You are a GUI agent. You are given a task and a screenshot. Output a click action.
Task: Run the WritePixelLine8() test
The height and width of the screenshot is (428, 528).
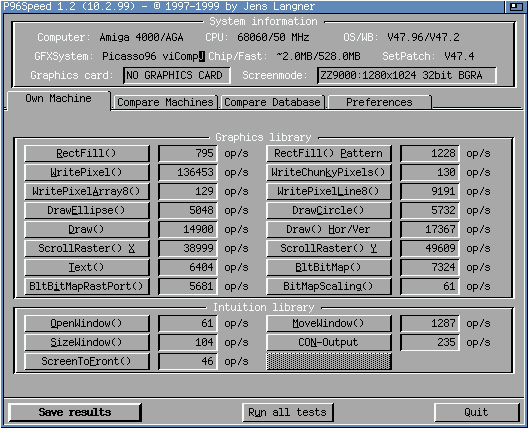pos(329,192)
